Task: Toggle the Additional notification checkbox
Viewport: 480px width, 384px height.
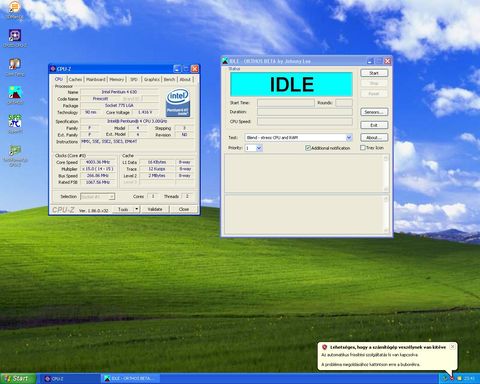Action: pyautogui.click(x=308, y=148)
